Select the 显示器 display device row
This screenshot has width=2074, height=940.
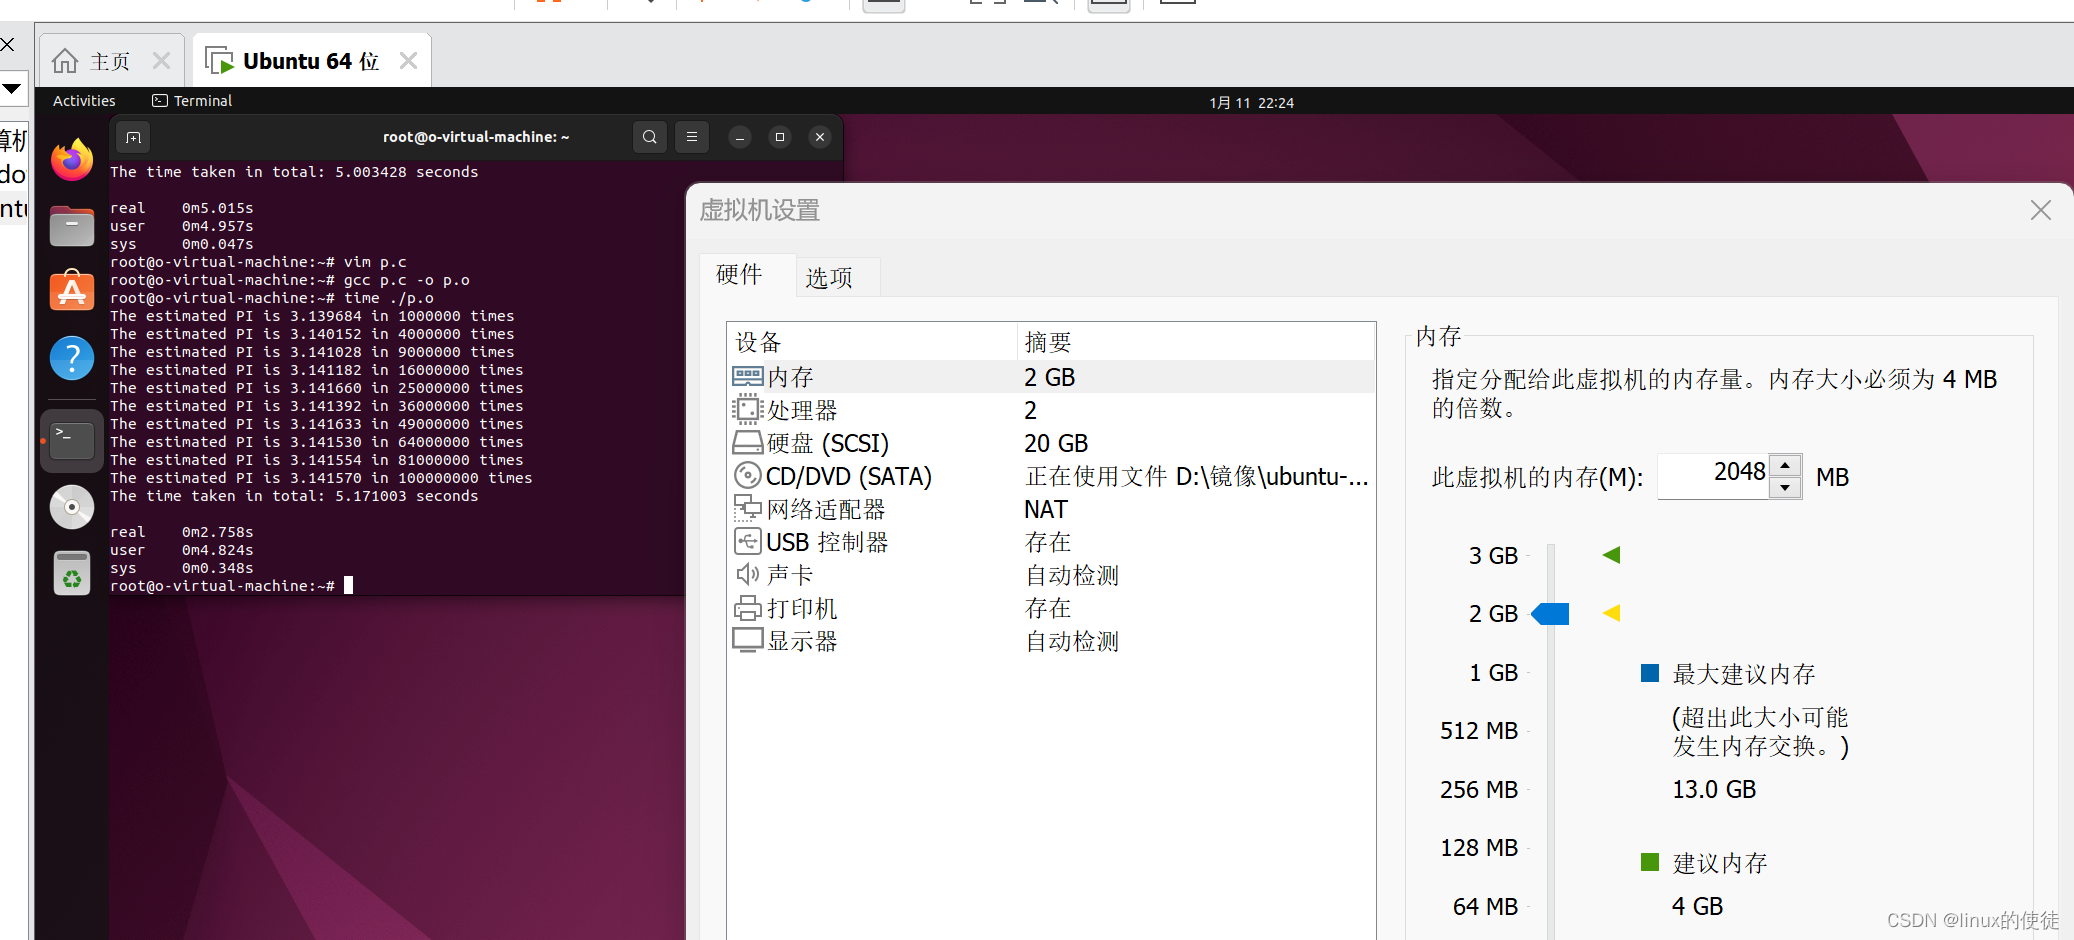click(x=1052, y=641)
